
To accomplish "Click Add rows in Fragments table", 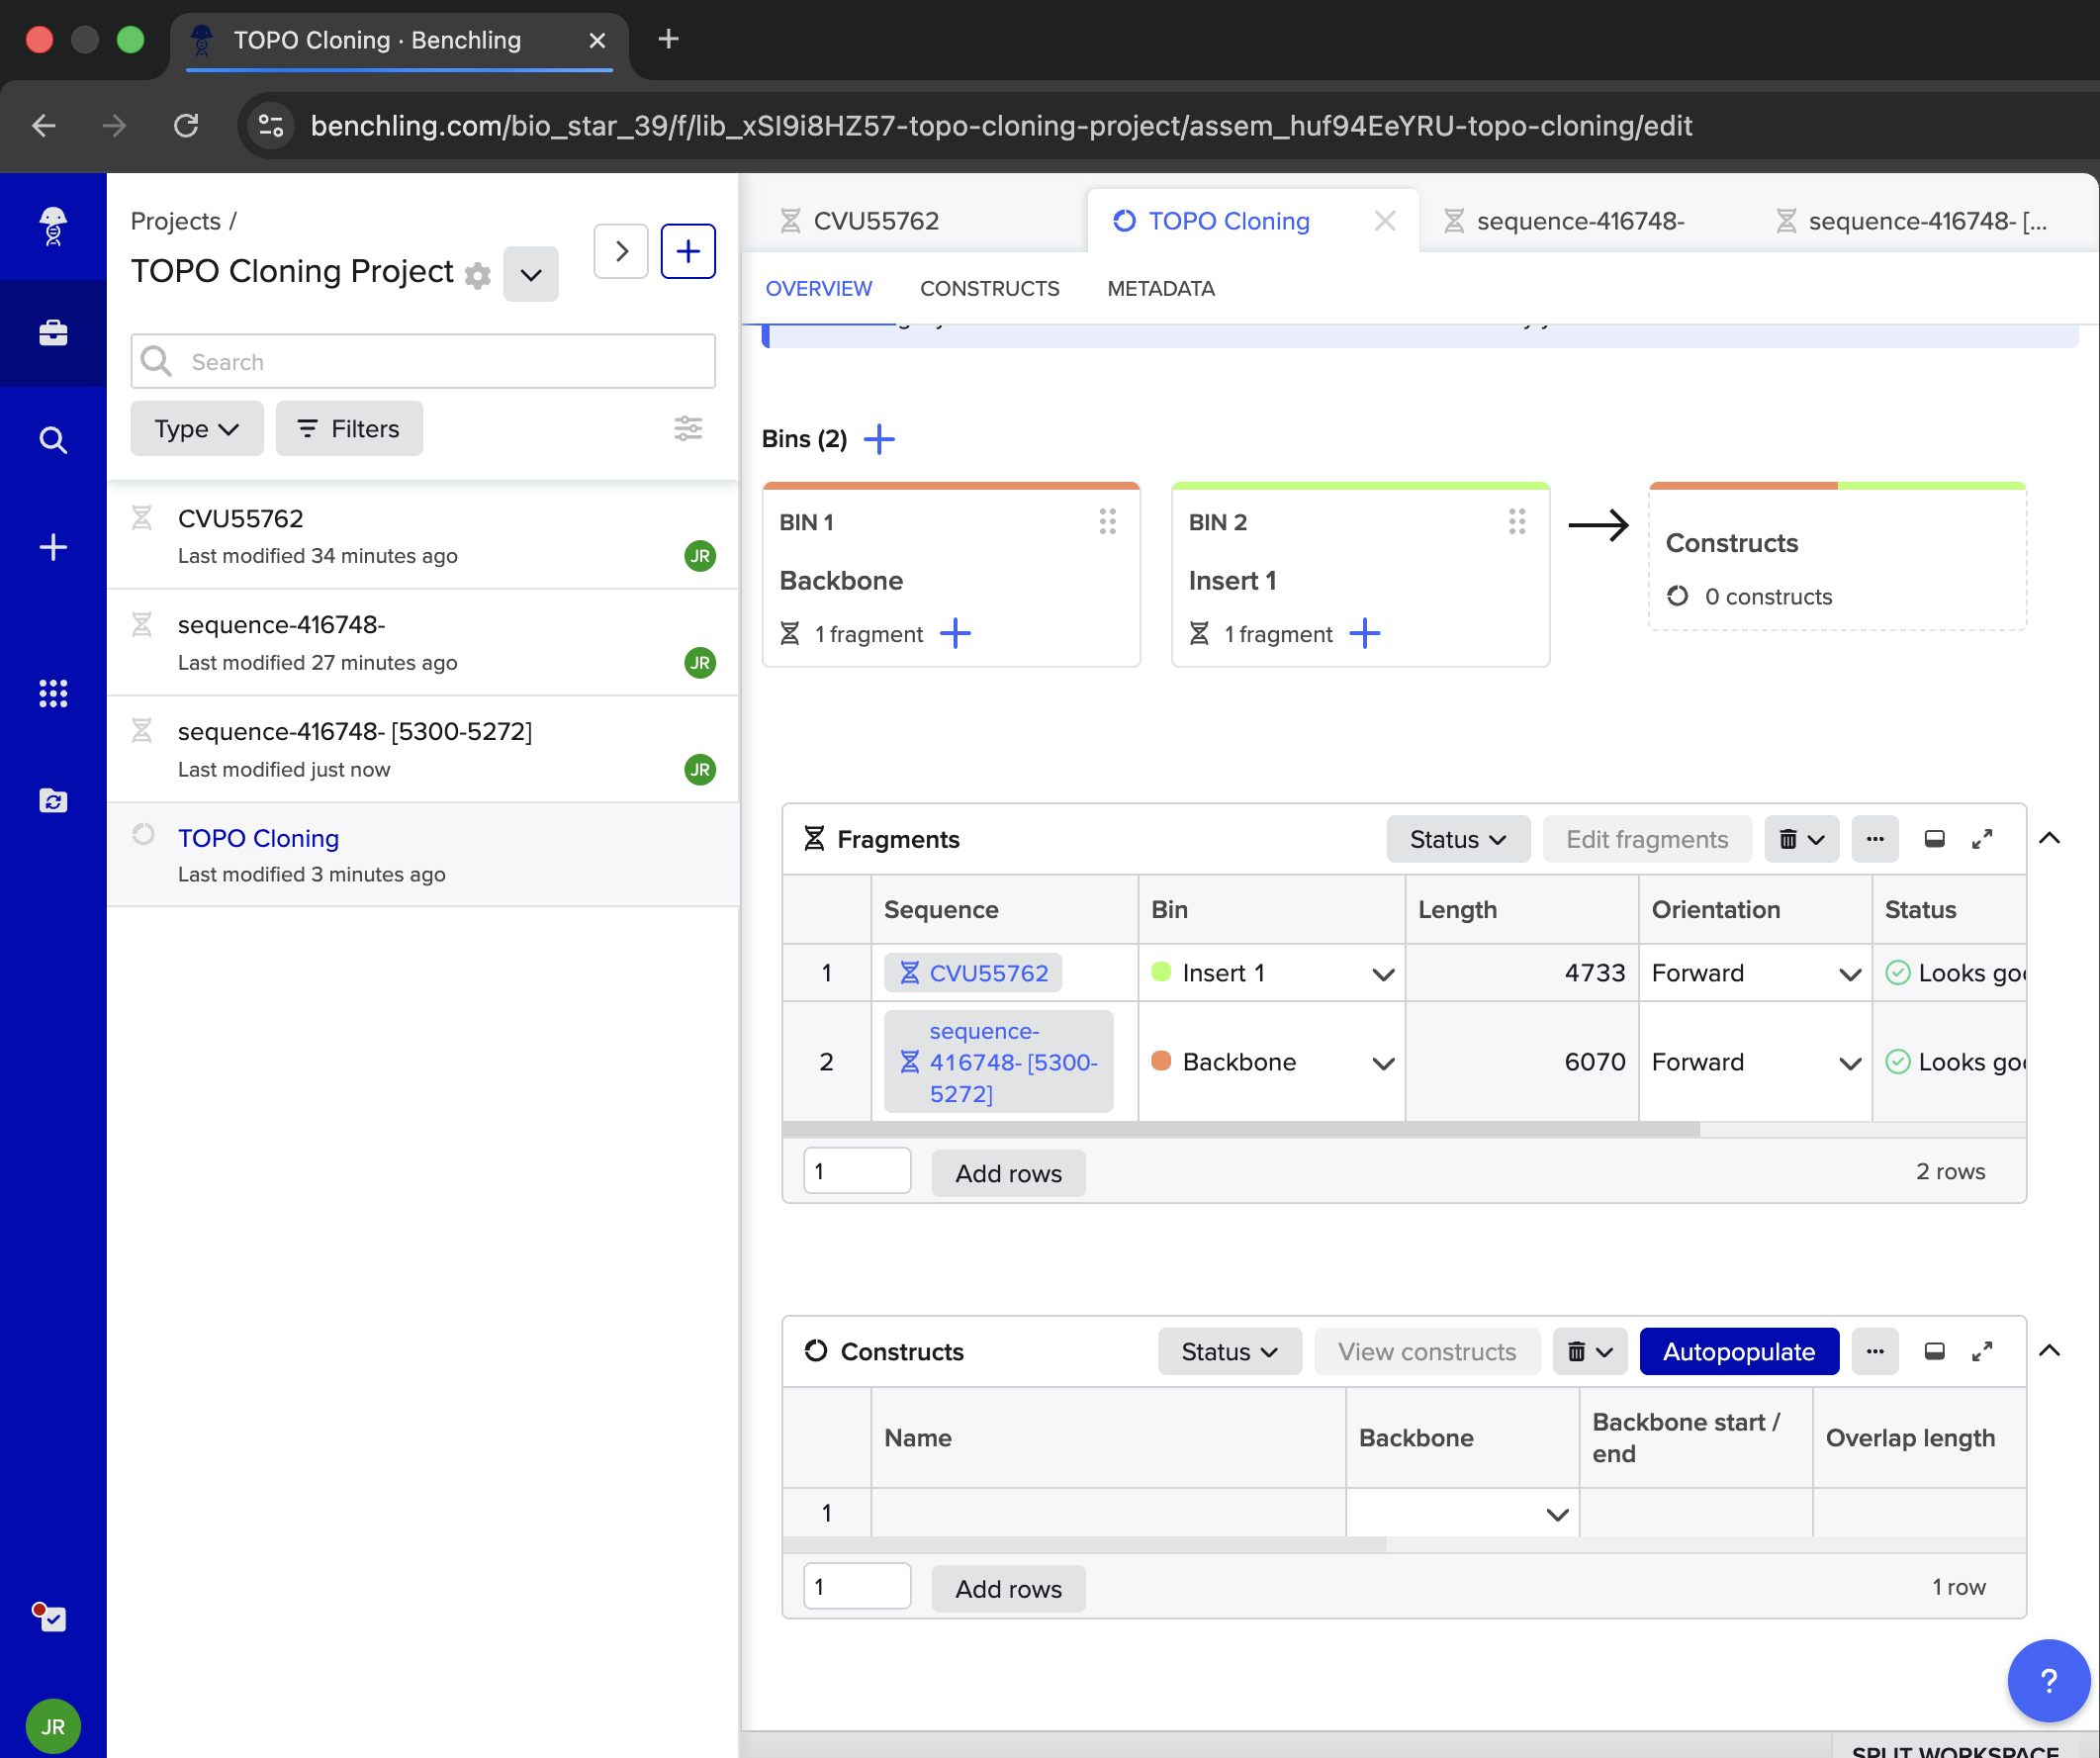I will (x=1008, y=1173).
